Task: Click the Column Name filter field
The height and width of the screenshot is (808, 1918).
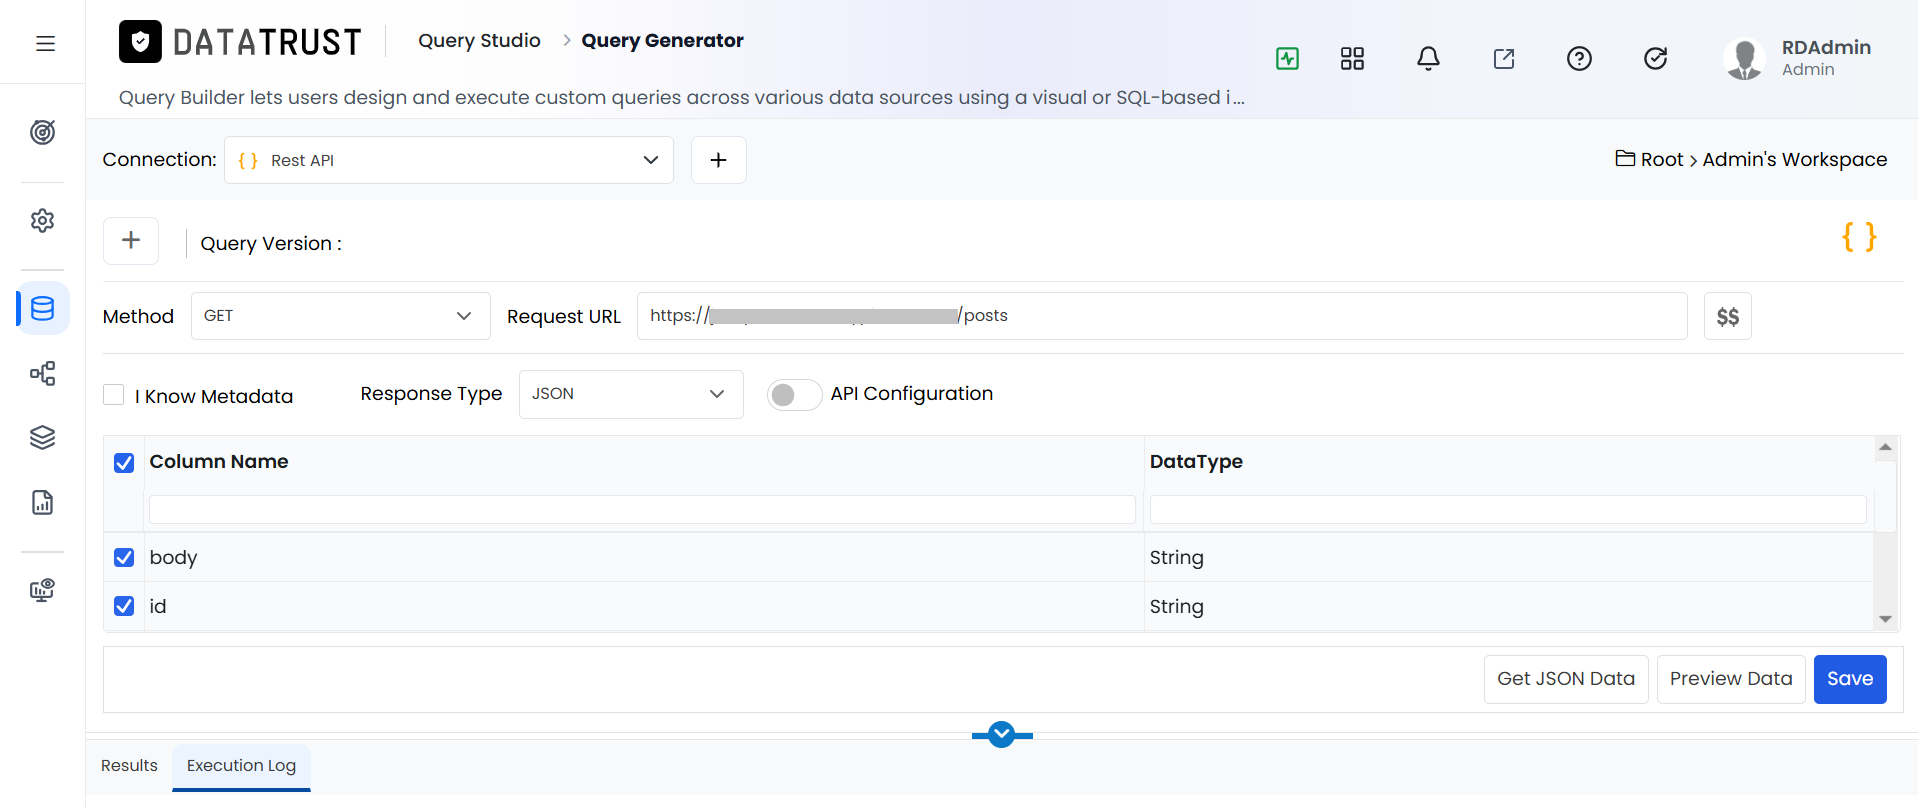Action: (x=642, y=509)
